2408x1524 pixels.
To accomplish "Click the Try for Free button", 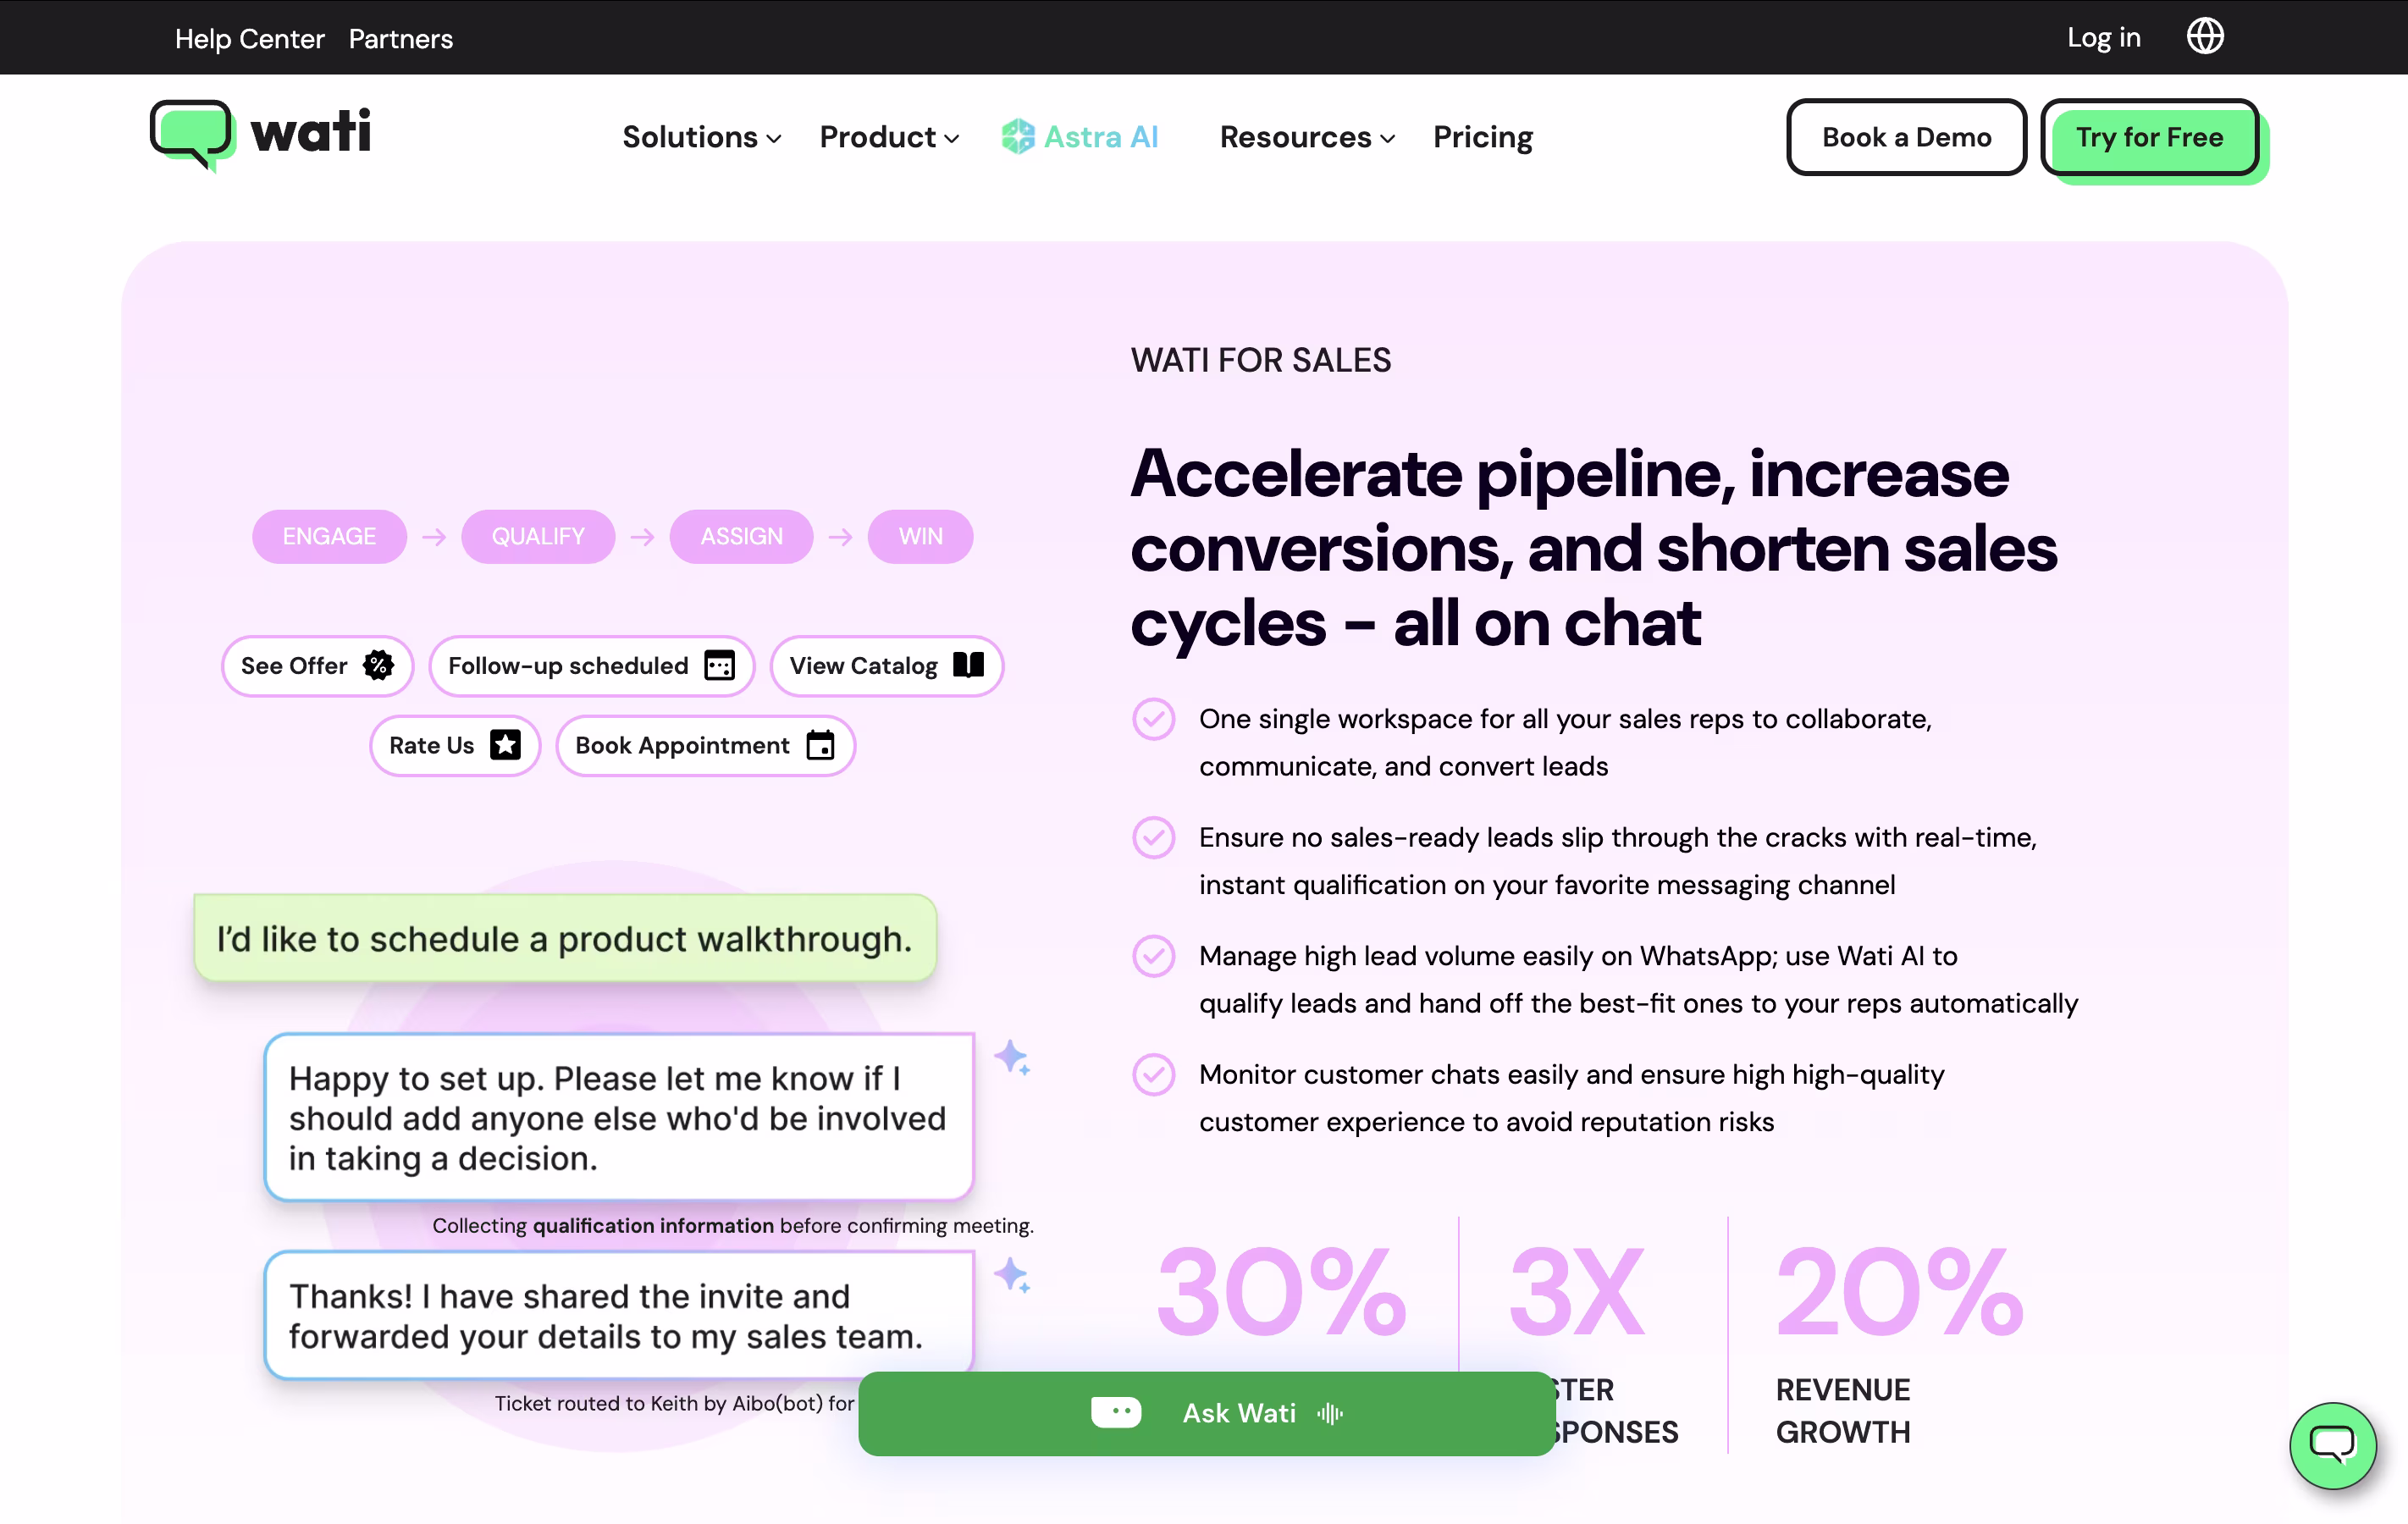I will tap(2149, 137).
